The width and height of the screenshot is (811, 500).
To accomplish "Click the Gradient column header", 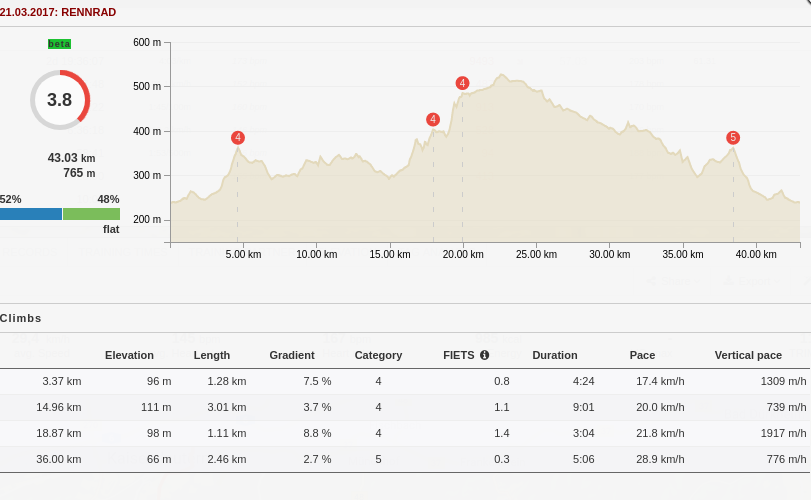I will (292, 355).
